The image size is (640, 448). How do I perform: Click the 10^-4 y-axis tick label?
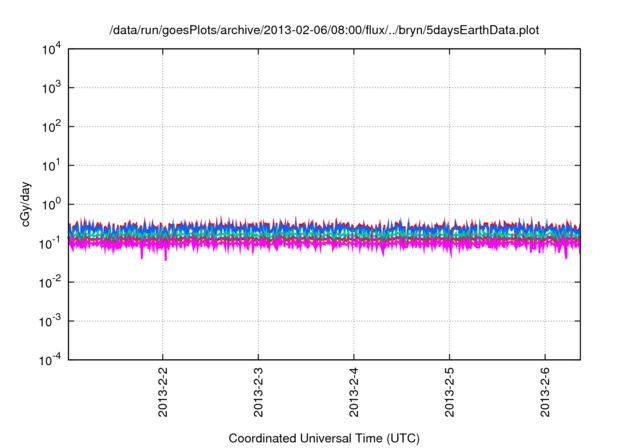point(50,360)
